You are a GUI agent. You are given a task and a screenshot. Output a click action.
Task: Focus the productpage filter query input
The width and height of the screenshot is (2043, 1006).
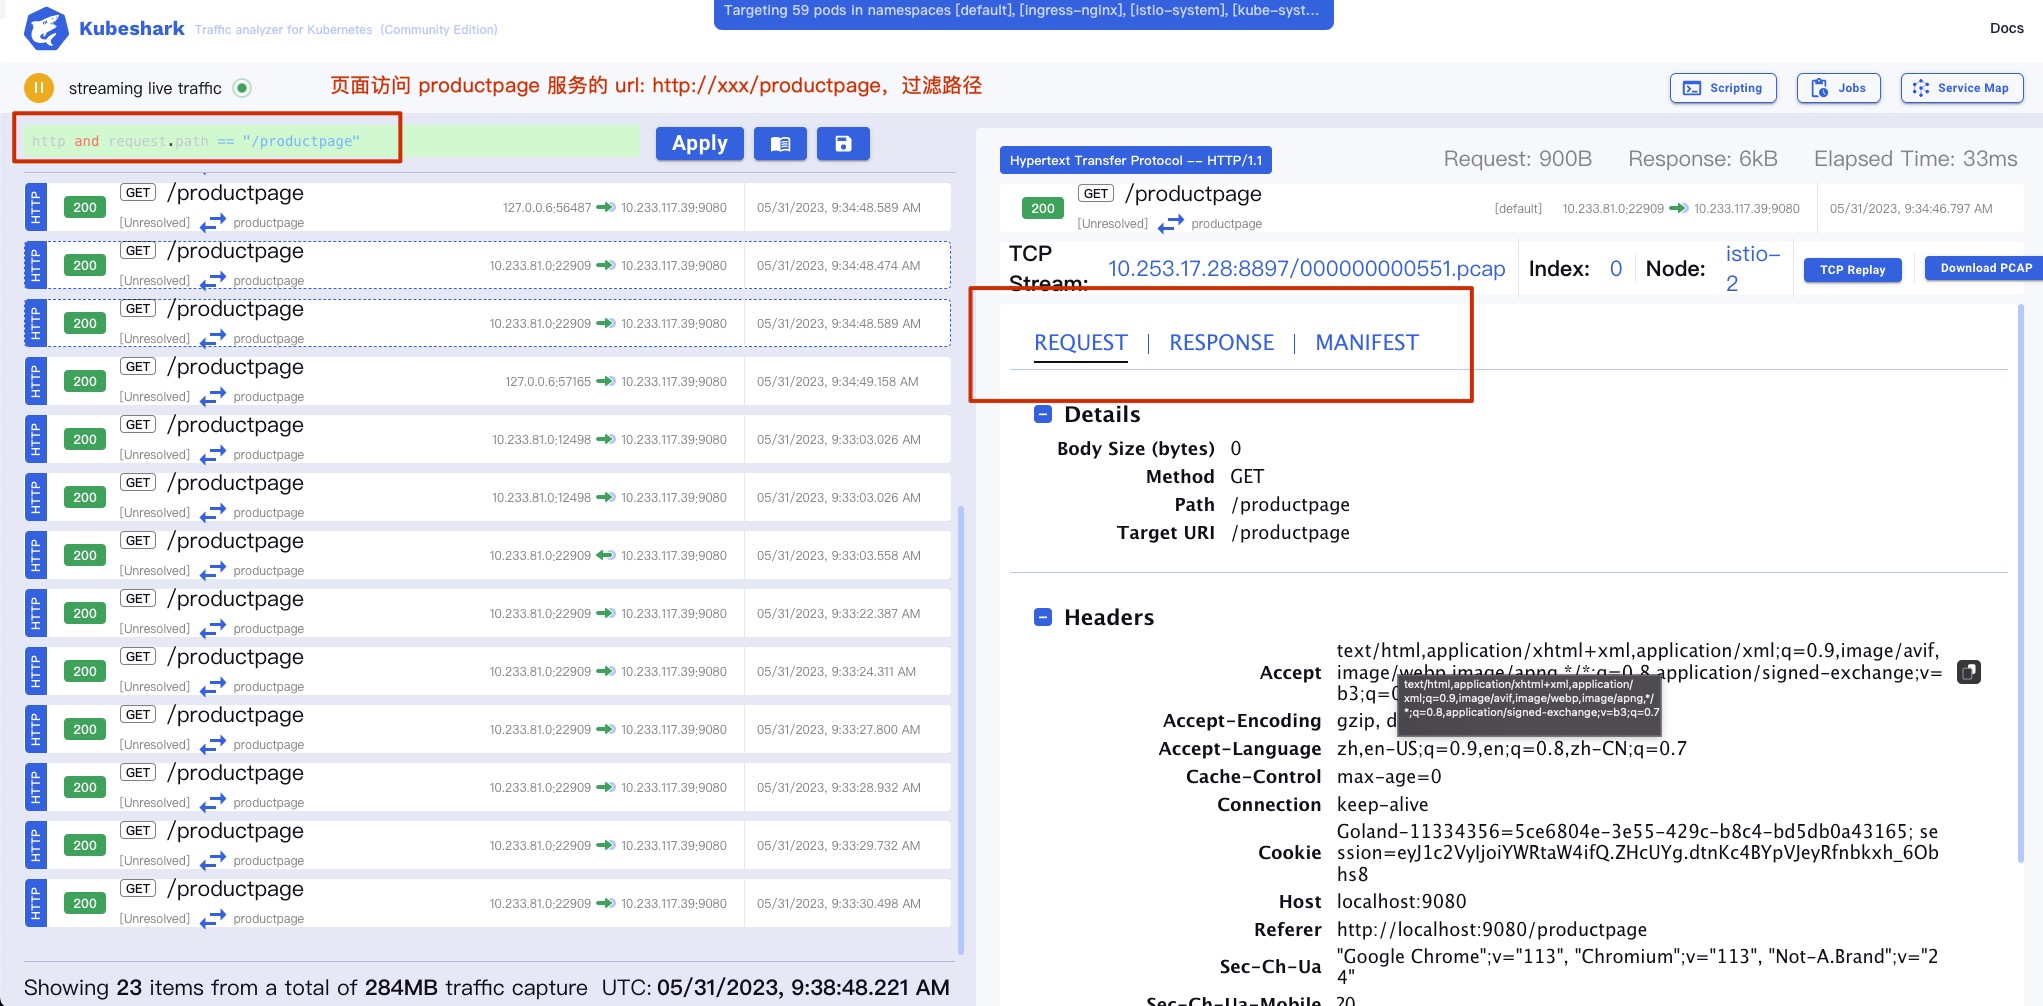[330, 141]
